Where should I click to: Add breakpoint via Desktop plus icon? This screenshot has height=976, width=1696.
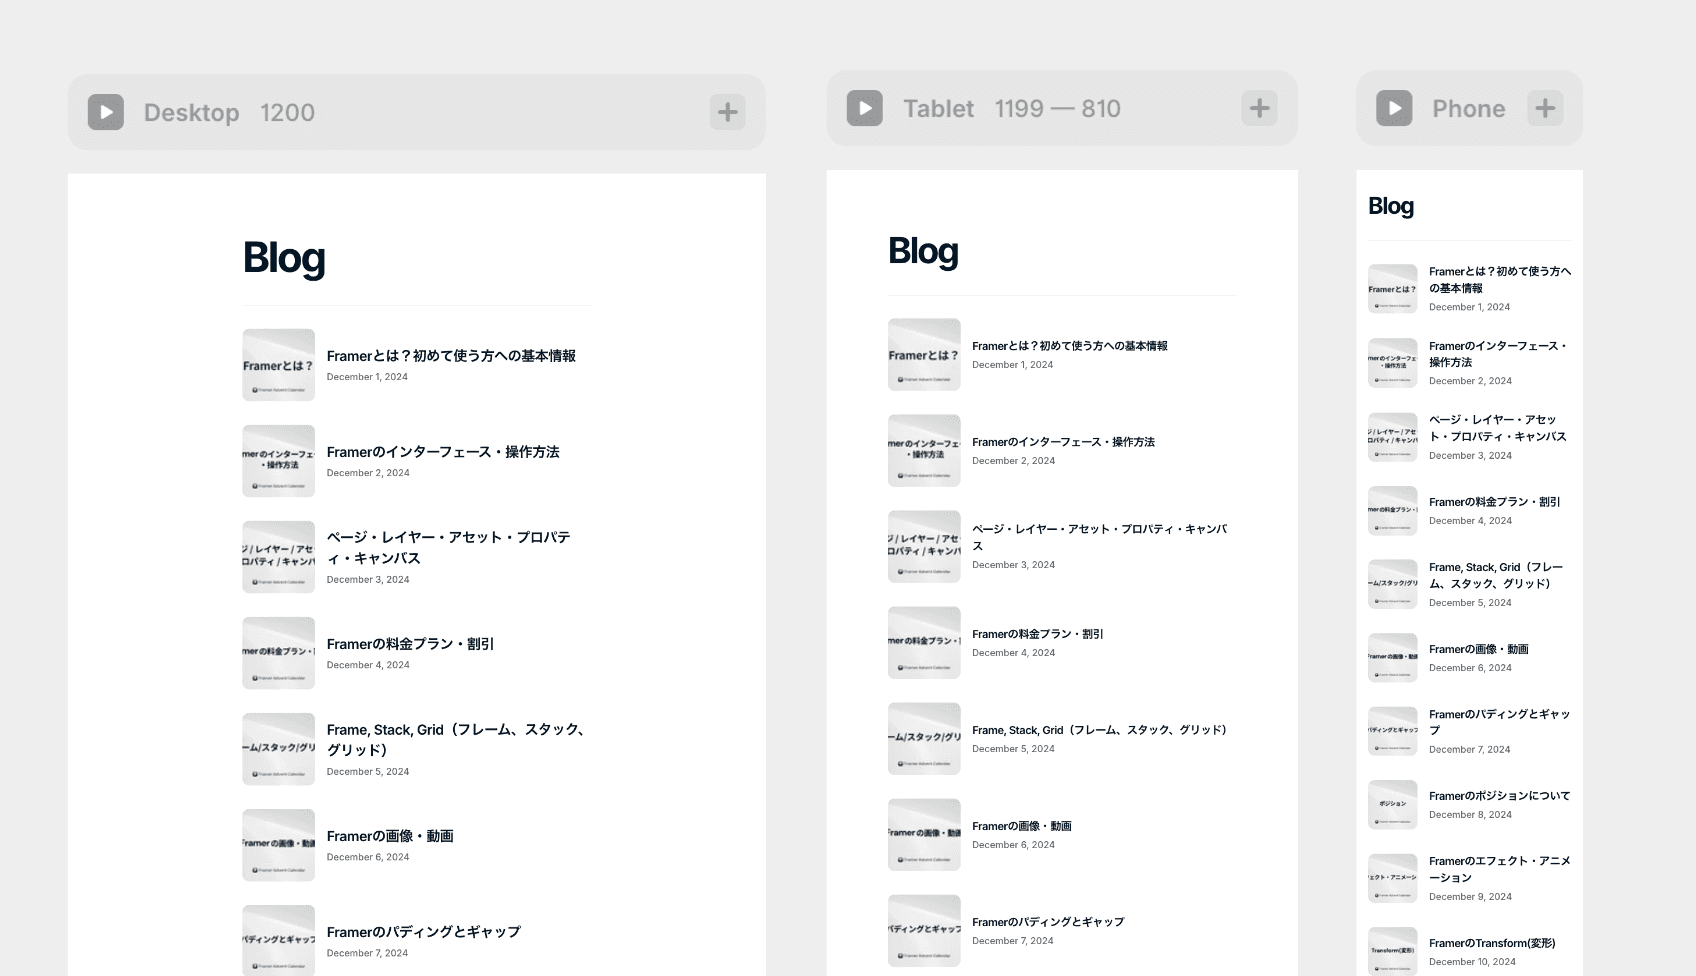pyautogui.click(x=728, y=112)
